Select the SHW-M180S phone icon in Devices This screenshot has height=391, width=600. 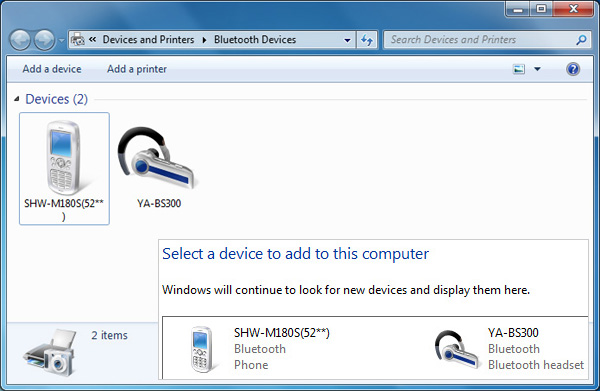[64, 157]
